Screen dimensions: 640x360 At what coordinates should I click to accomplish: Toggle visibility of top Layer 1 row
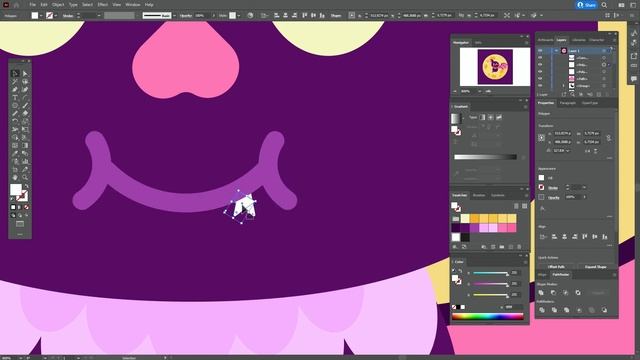pyautogui.click(x=540, y=51)
